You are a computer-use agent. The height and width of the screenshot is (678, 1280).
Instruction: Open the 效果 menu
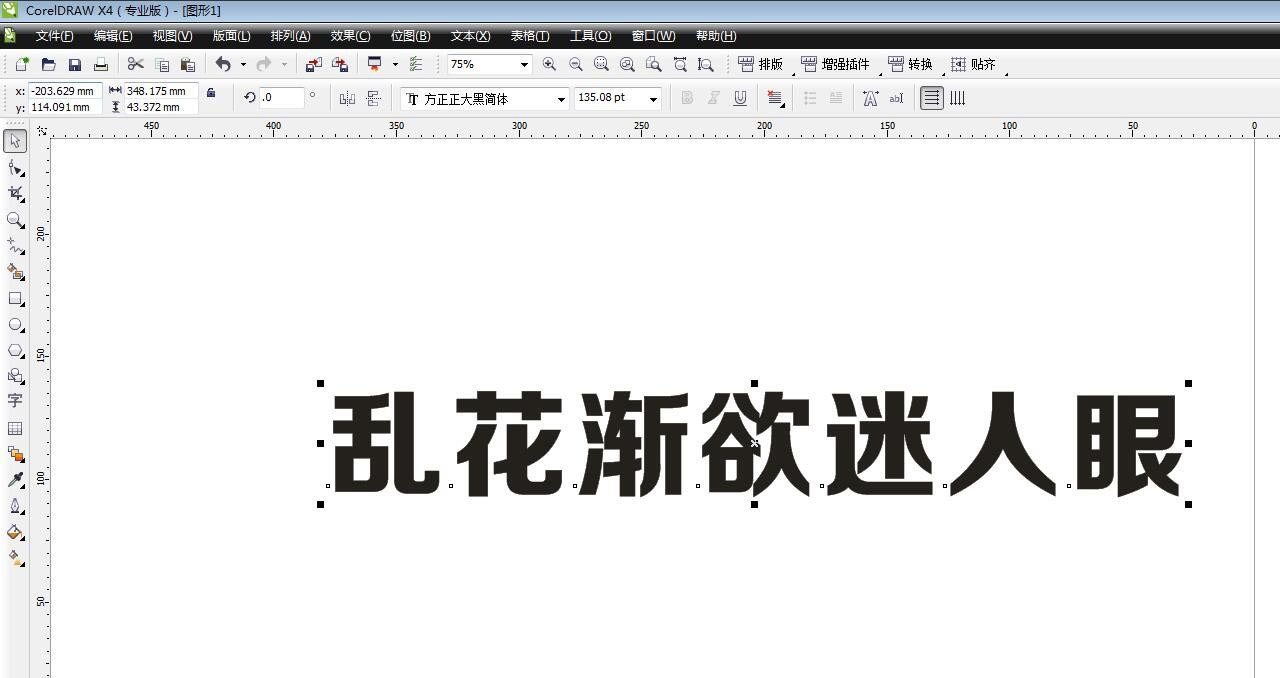click(x=349, y=35)
